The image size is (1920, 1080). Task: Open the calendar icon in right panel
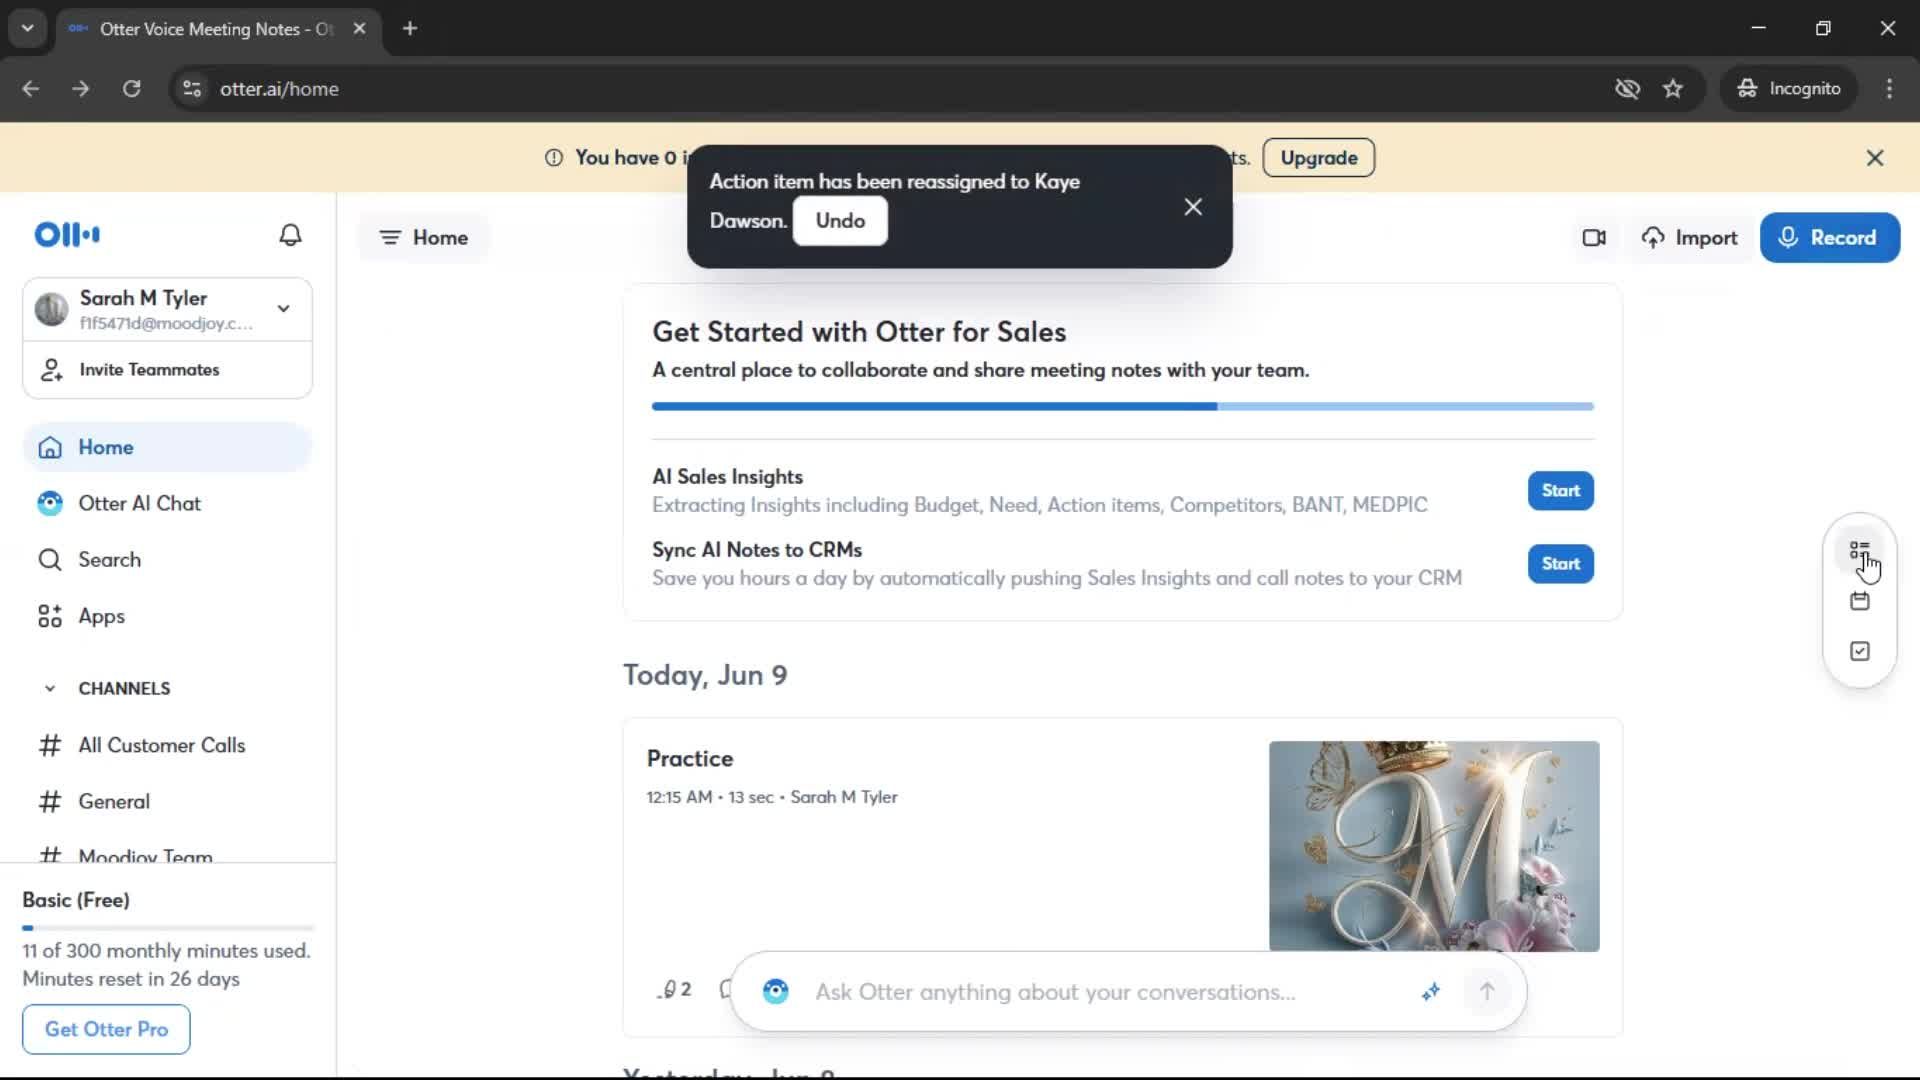[1859, 601]
